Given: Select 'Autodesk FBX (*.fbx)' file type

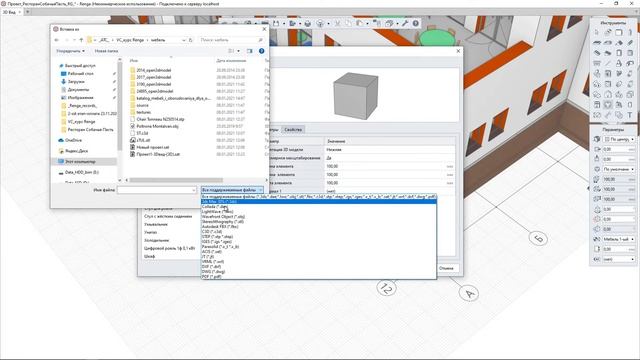Looking at the screenshot, I should click(x=318, y=227).
